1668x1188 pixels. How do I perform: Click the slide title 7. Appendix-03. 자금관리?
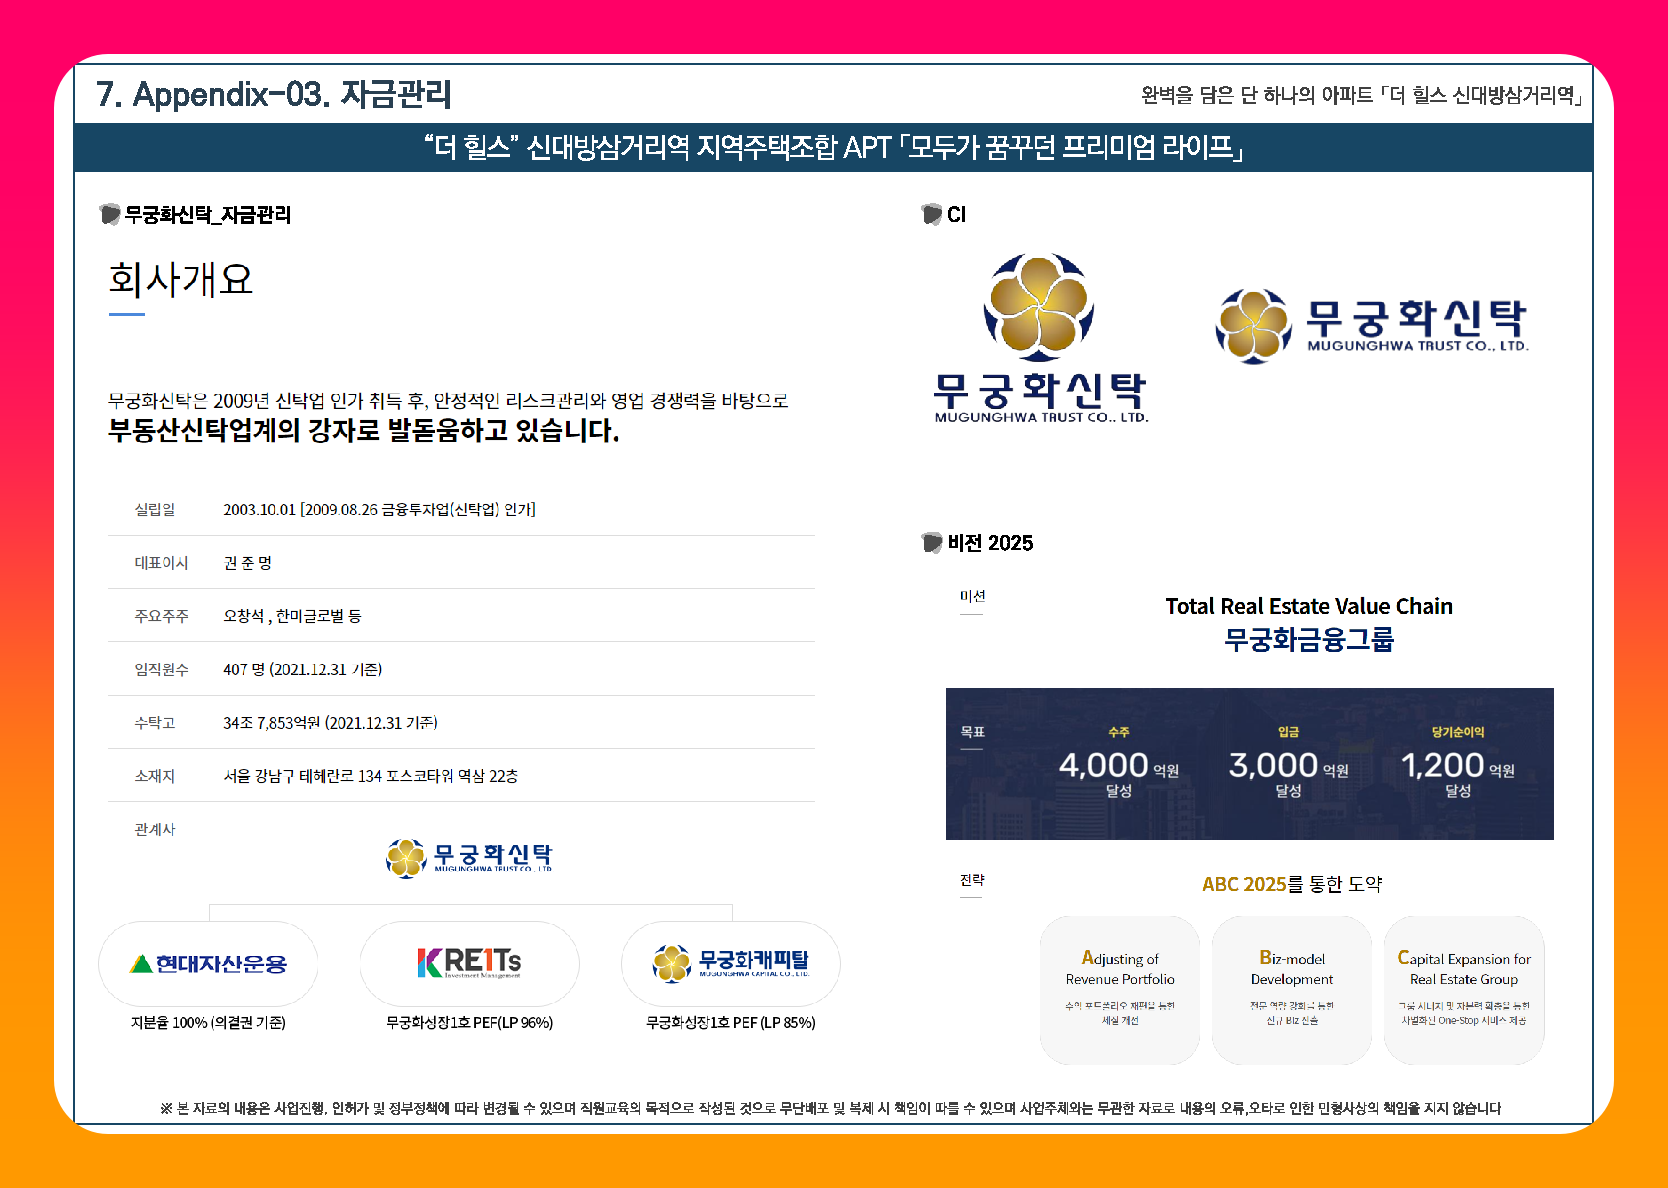tap(274, 94)
